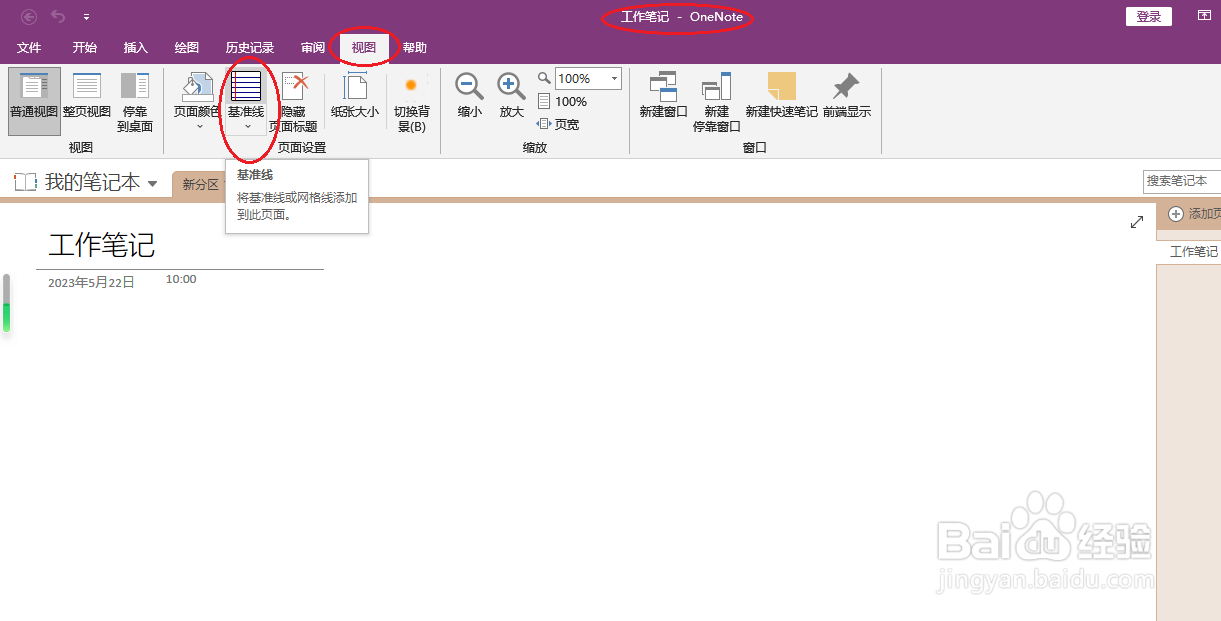This screenshot has height=621, width=1221.
Task: Click the 100% zoom button
Action: (x=562, y=101)
